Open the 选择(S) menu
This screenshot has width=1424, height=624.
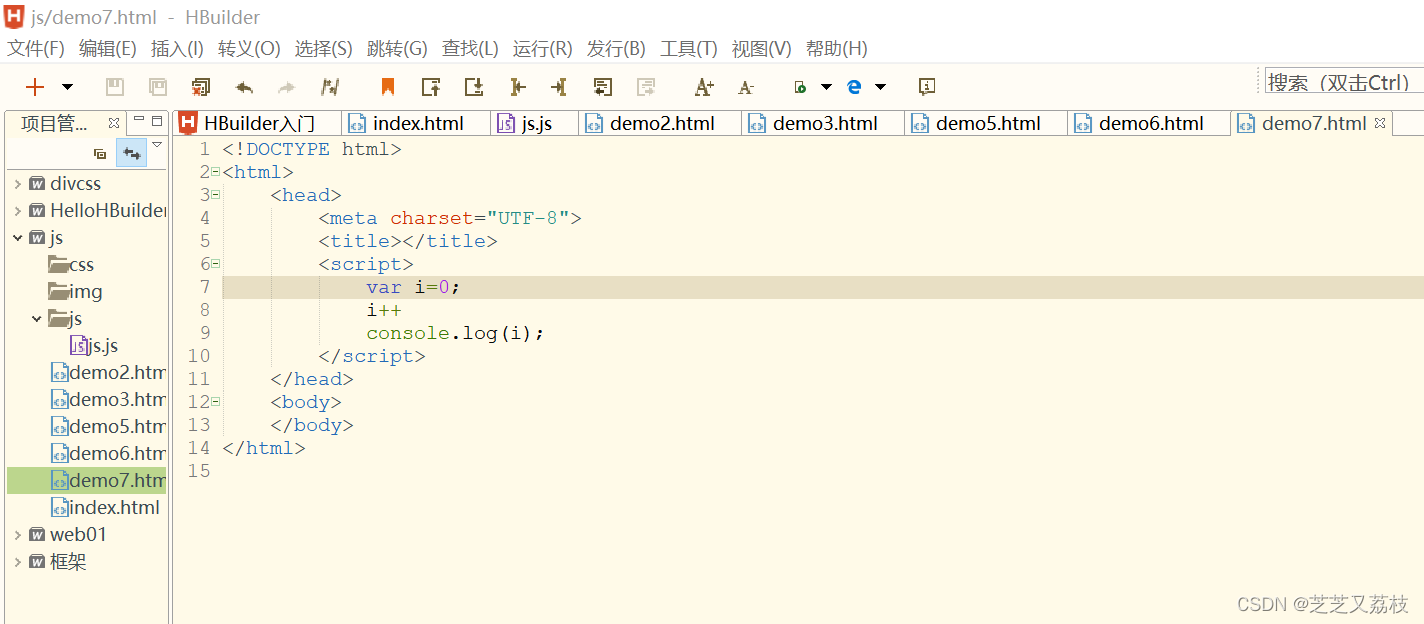[323, 48]
